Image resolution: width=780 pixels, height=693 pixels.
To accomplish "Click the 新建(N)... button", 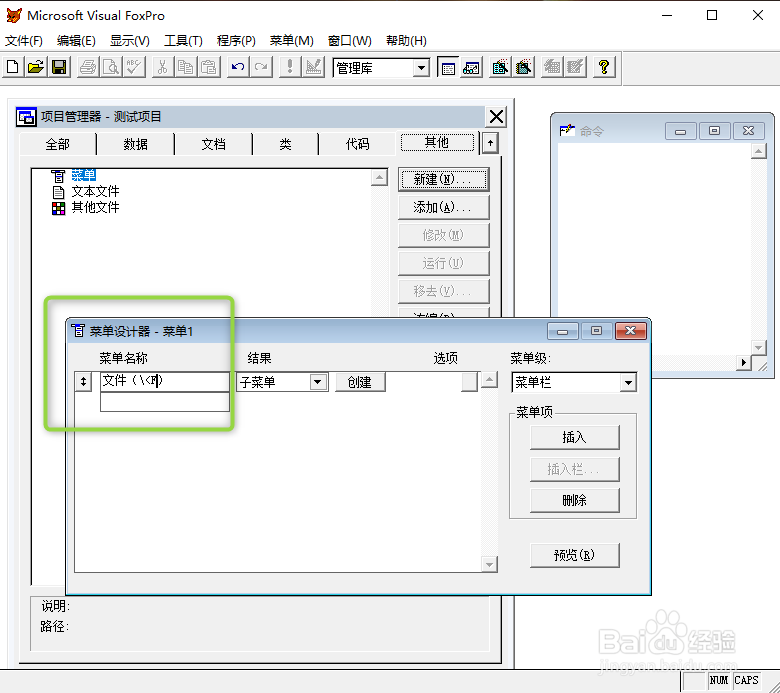I will (x=443, y=179).
